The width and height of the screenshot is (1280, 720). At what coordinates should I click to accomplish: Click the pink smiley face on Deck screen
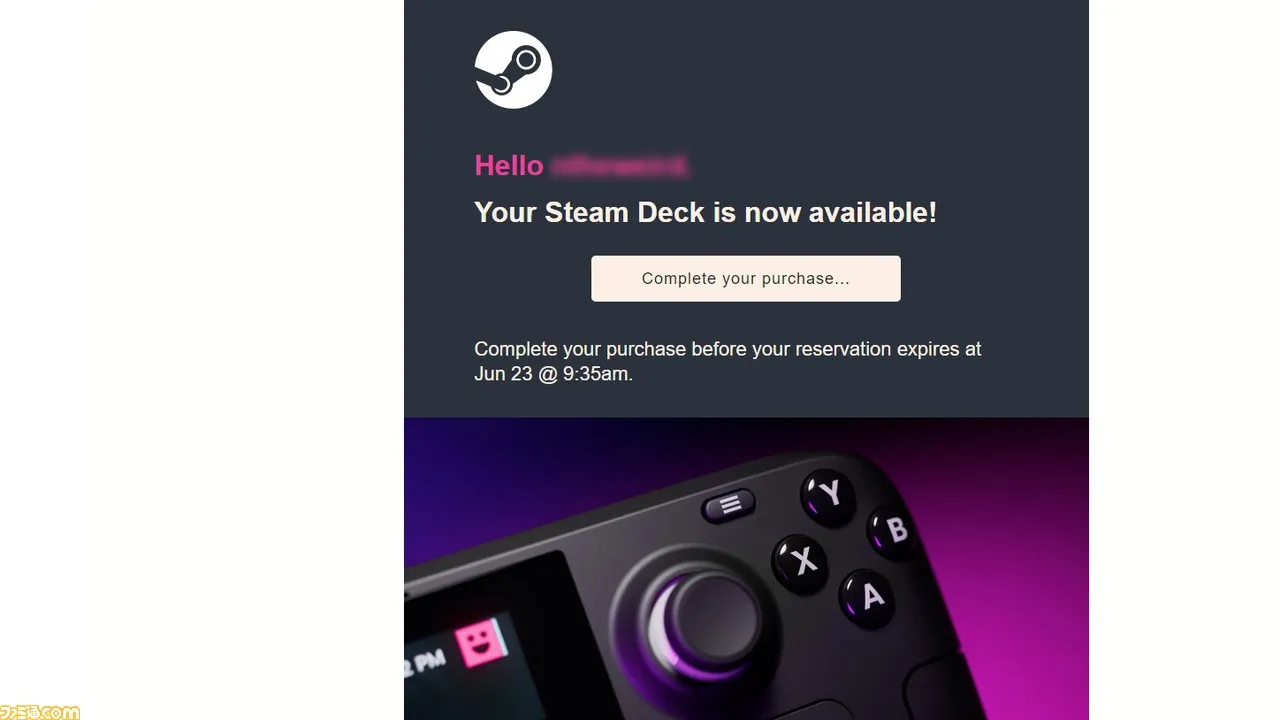tap(481, 642)
